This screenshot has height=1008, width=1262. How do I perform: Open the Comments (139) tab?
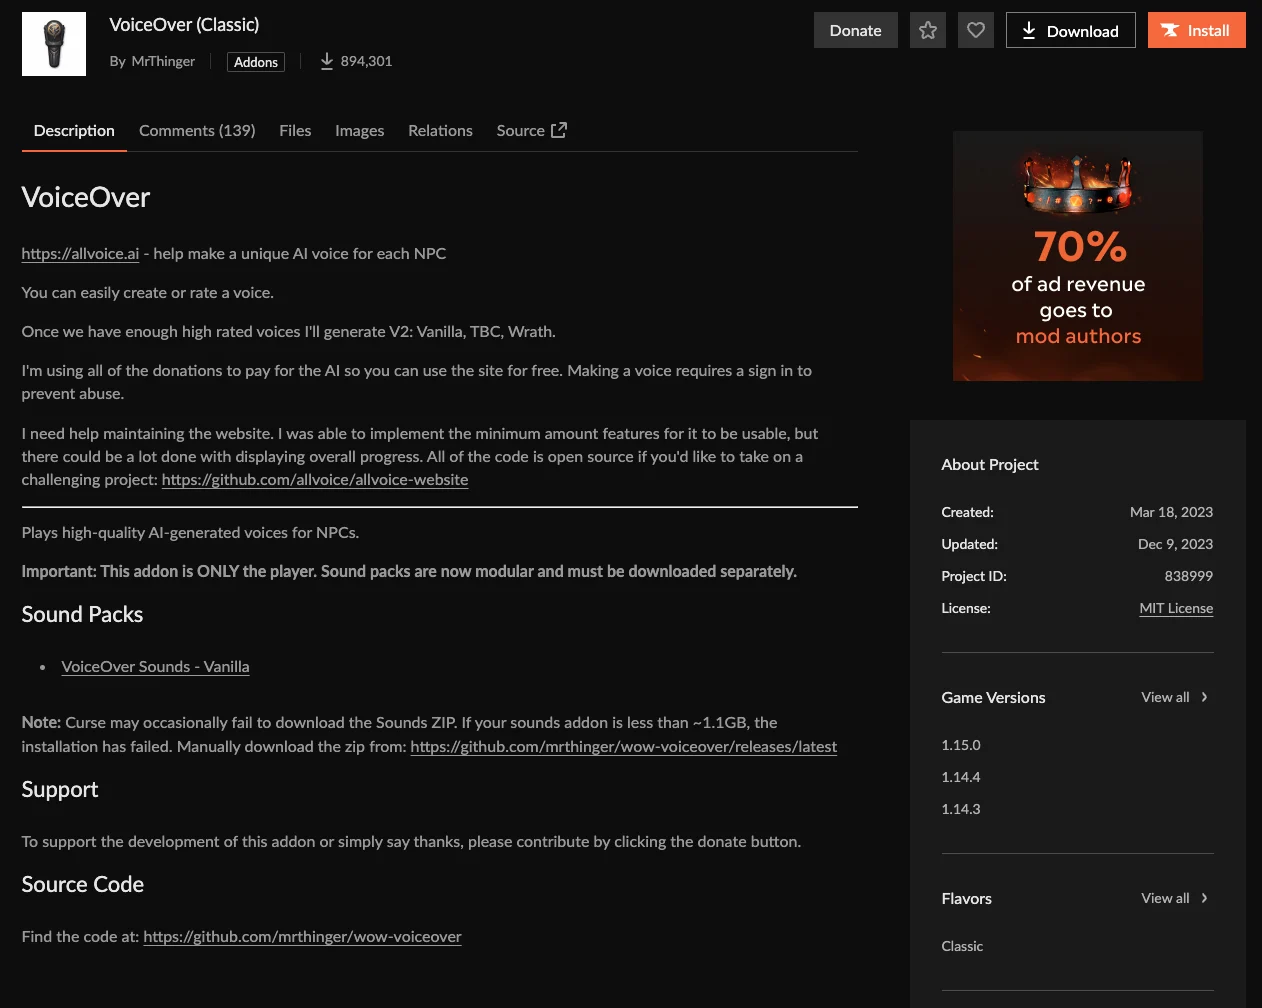tap(197, 131)
